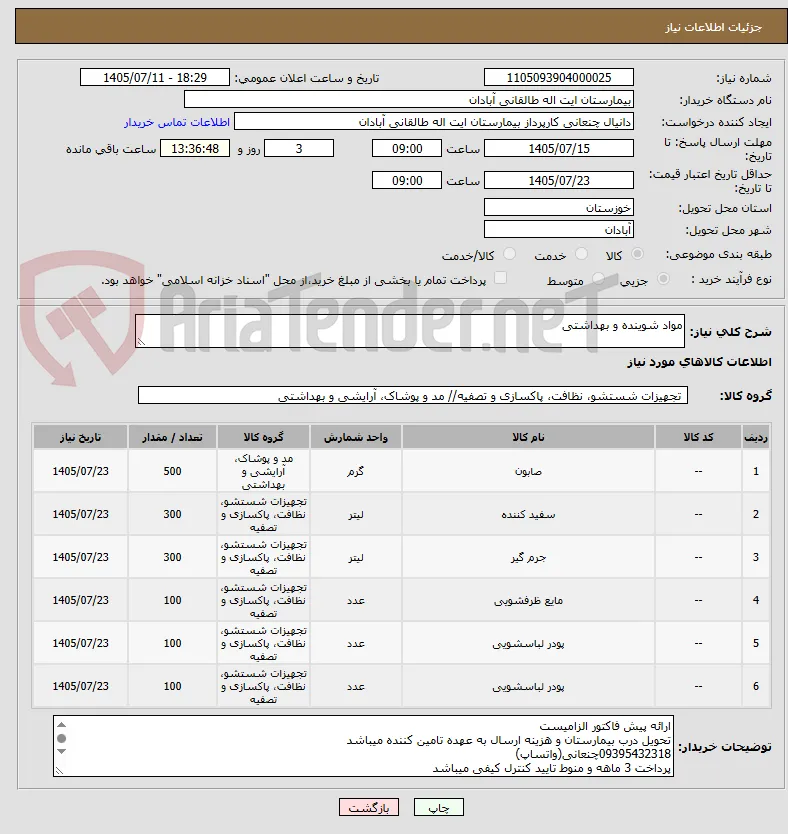This screenshot has height=834, width=788.
Task: Select the کالا/خدمت radio button
Action: [509, 254]
